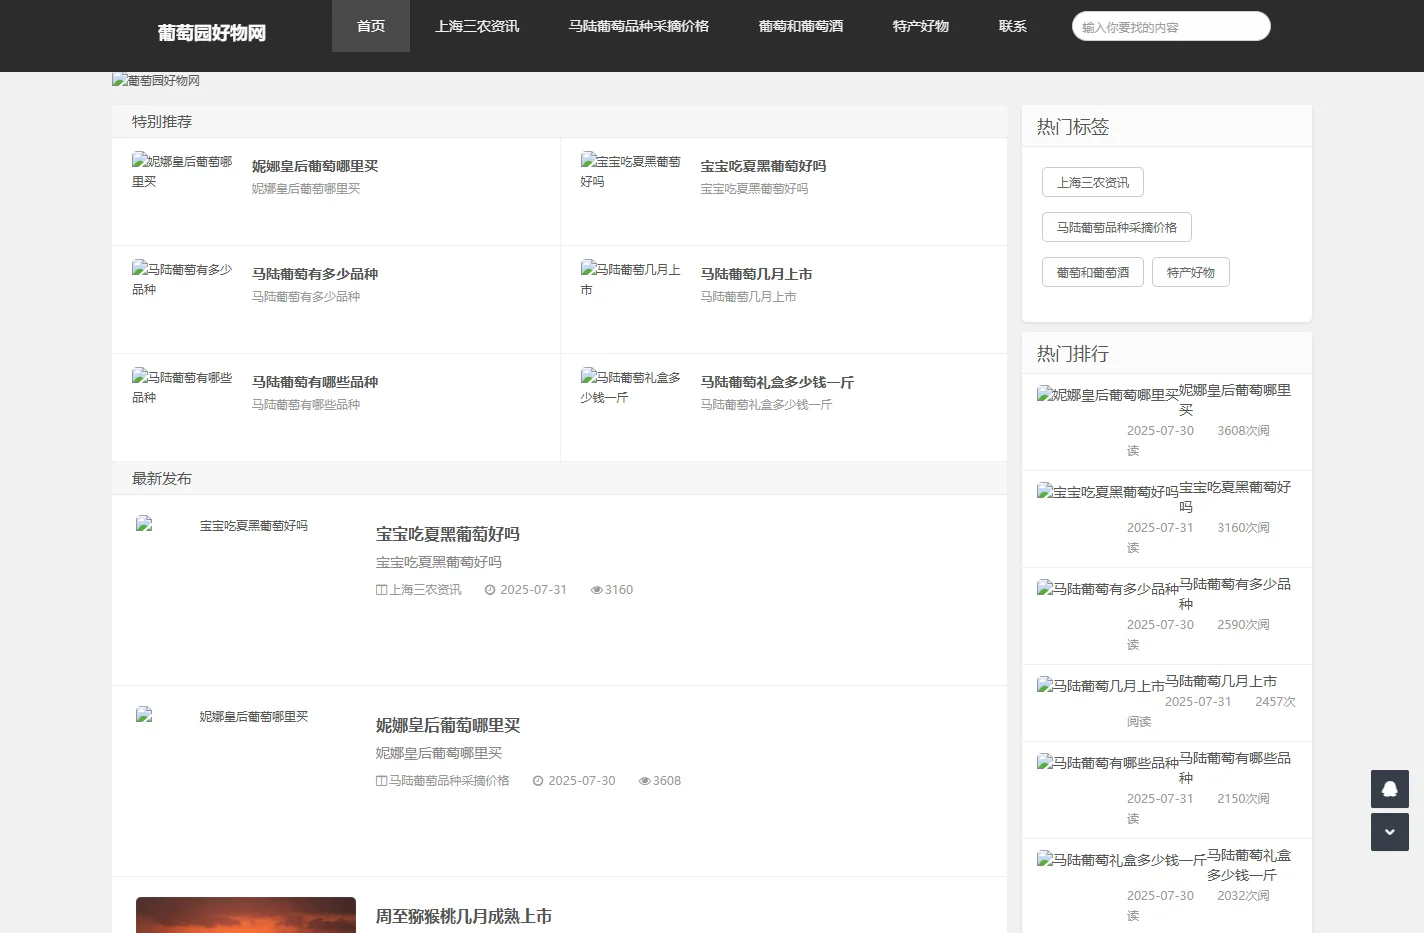This screenshot has height=933, width=1424.
Task: Focus the search box 输入你要找的内容
Action: (1171, 27)
